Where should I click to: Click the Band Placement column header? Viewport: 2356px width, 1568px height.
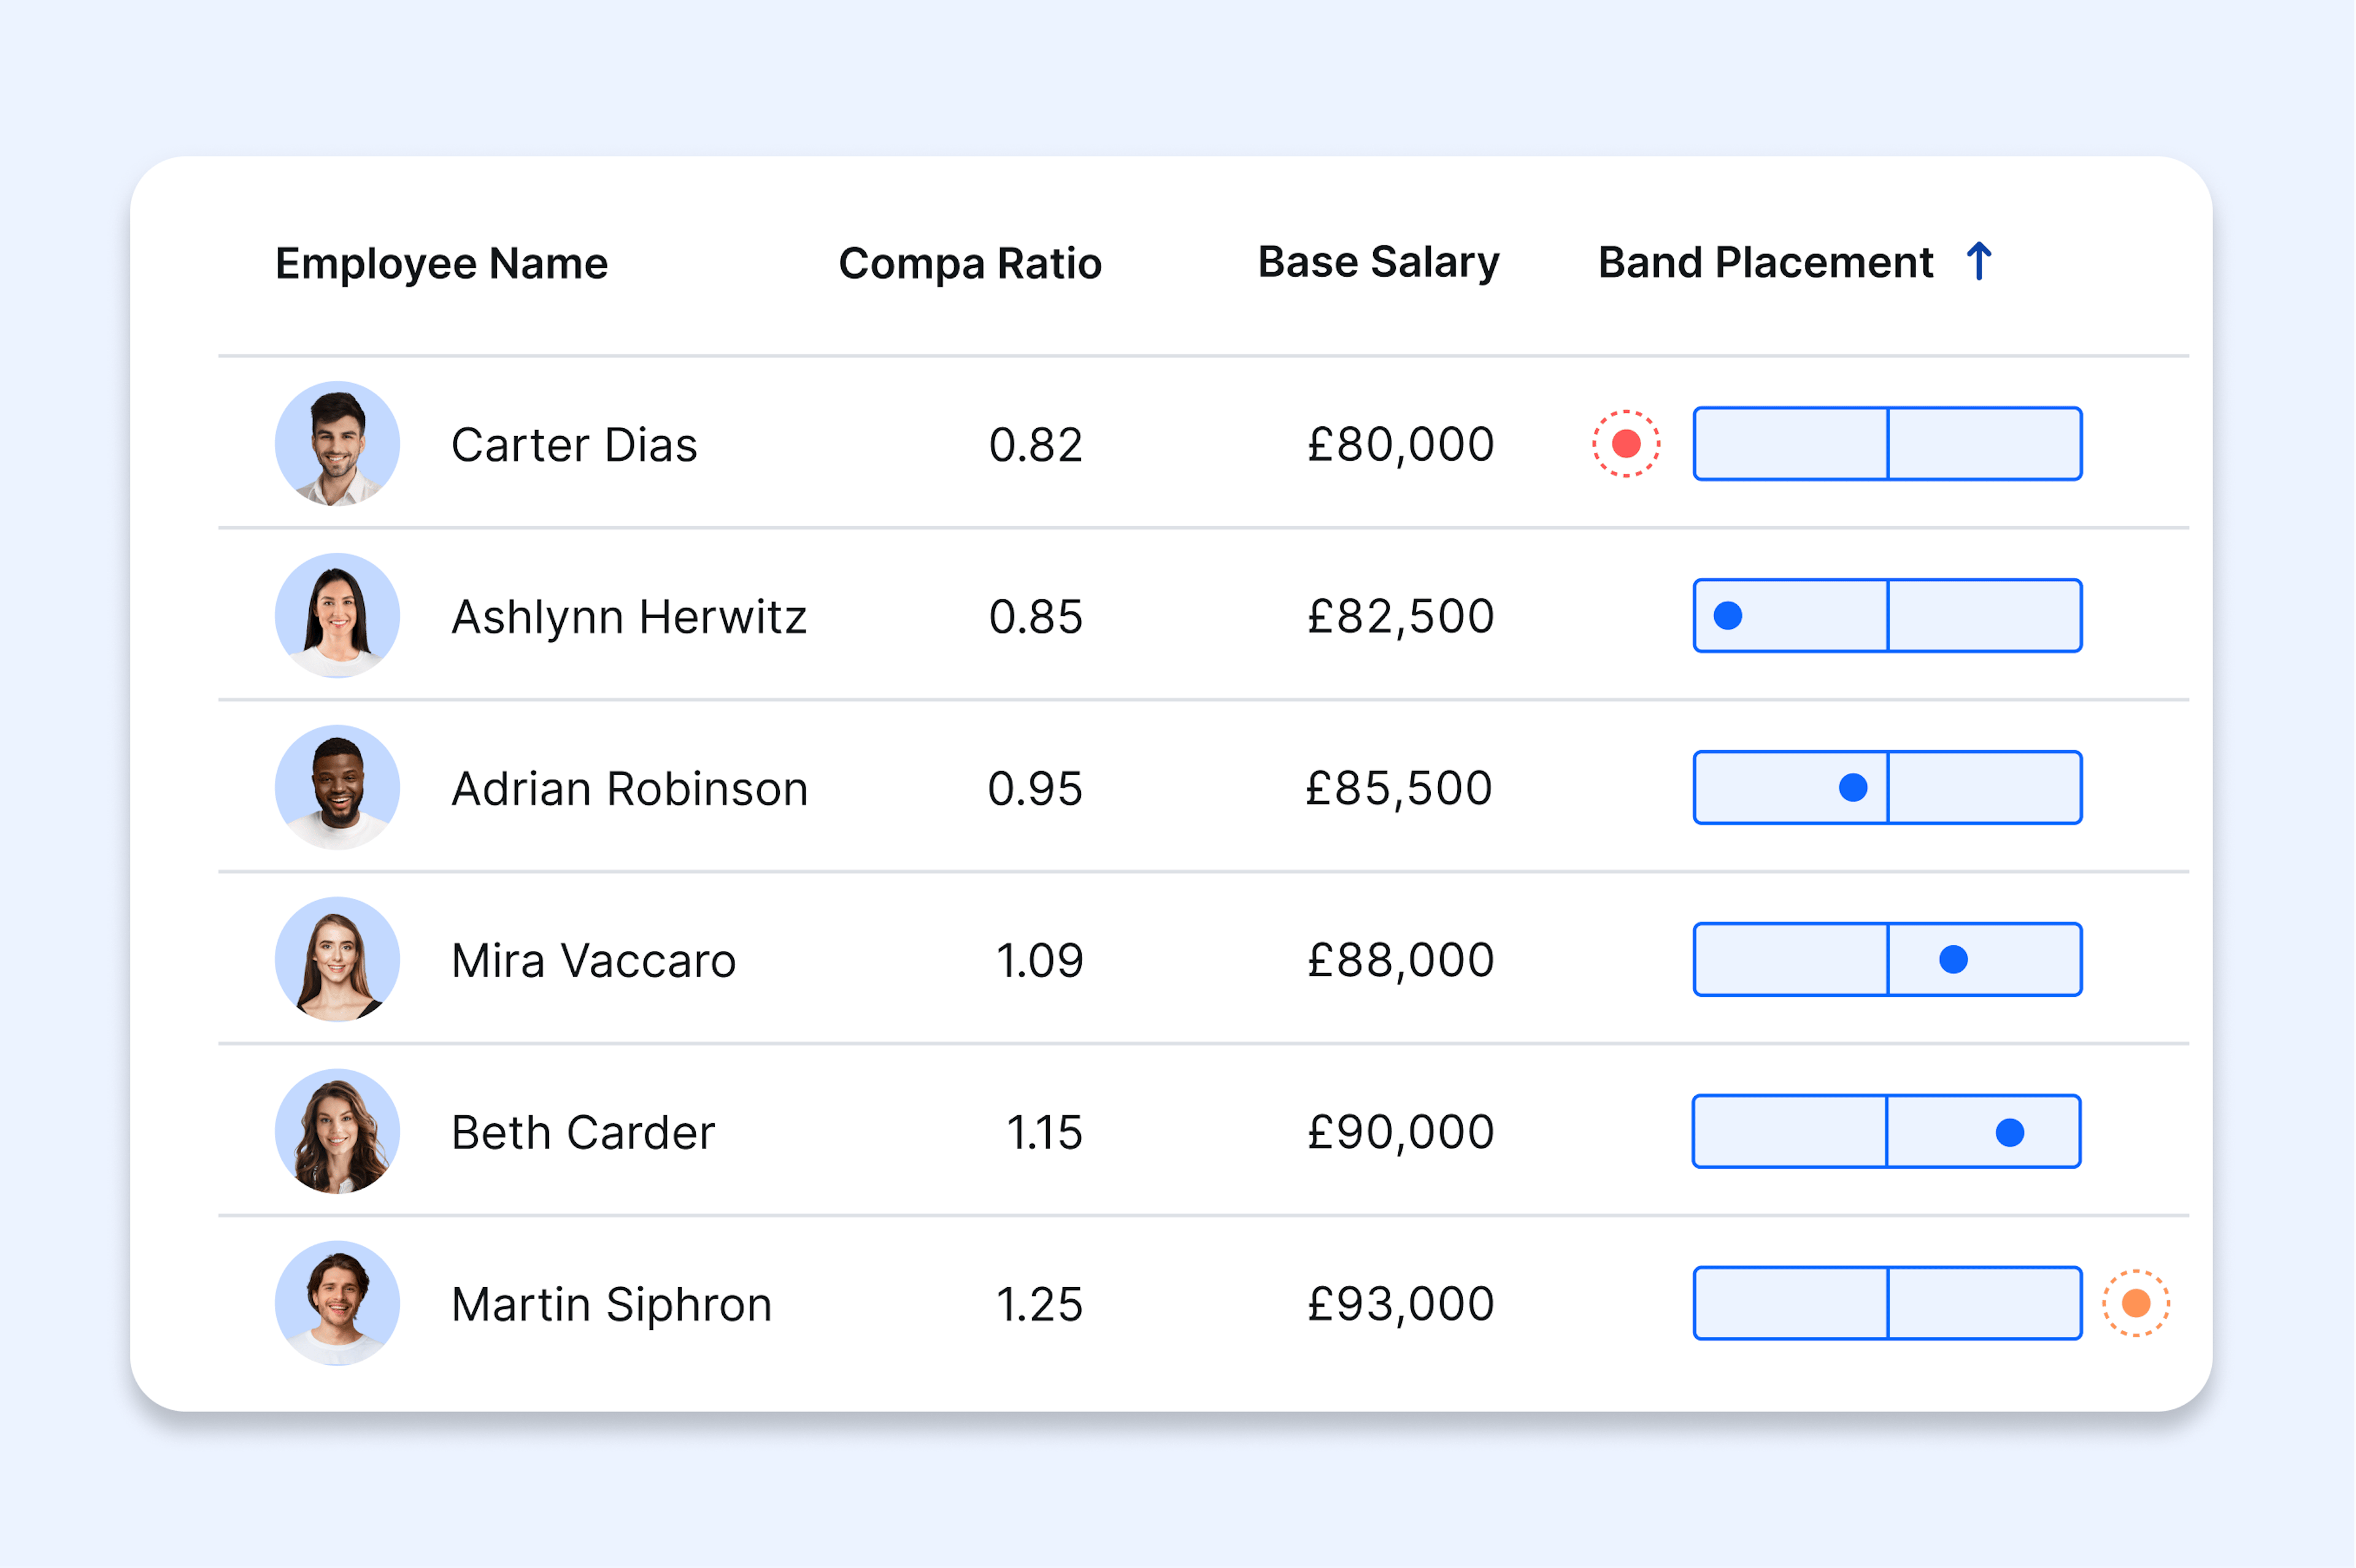(x=1764, y=262)
